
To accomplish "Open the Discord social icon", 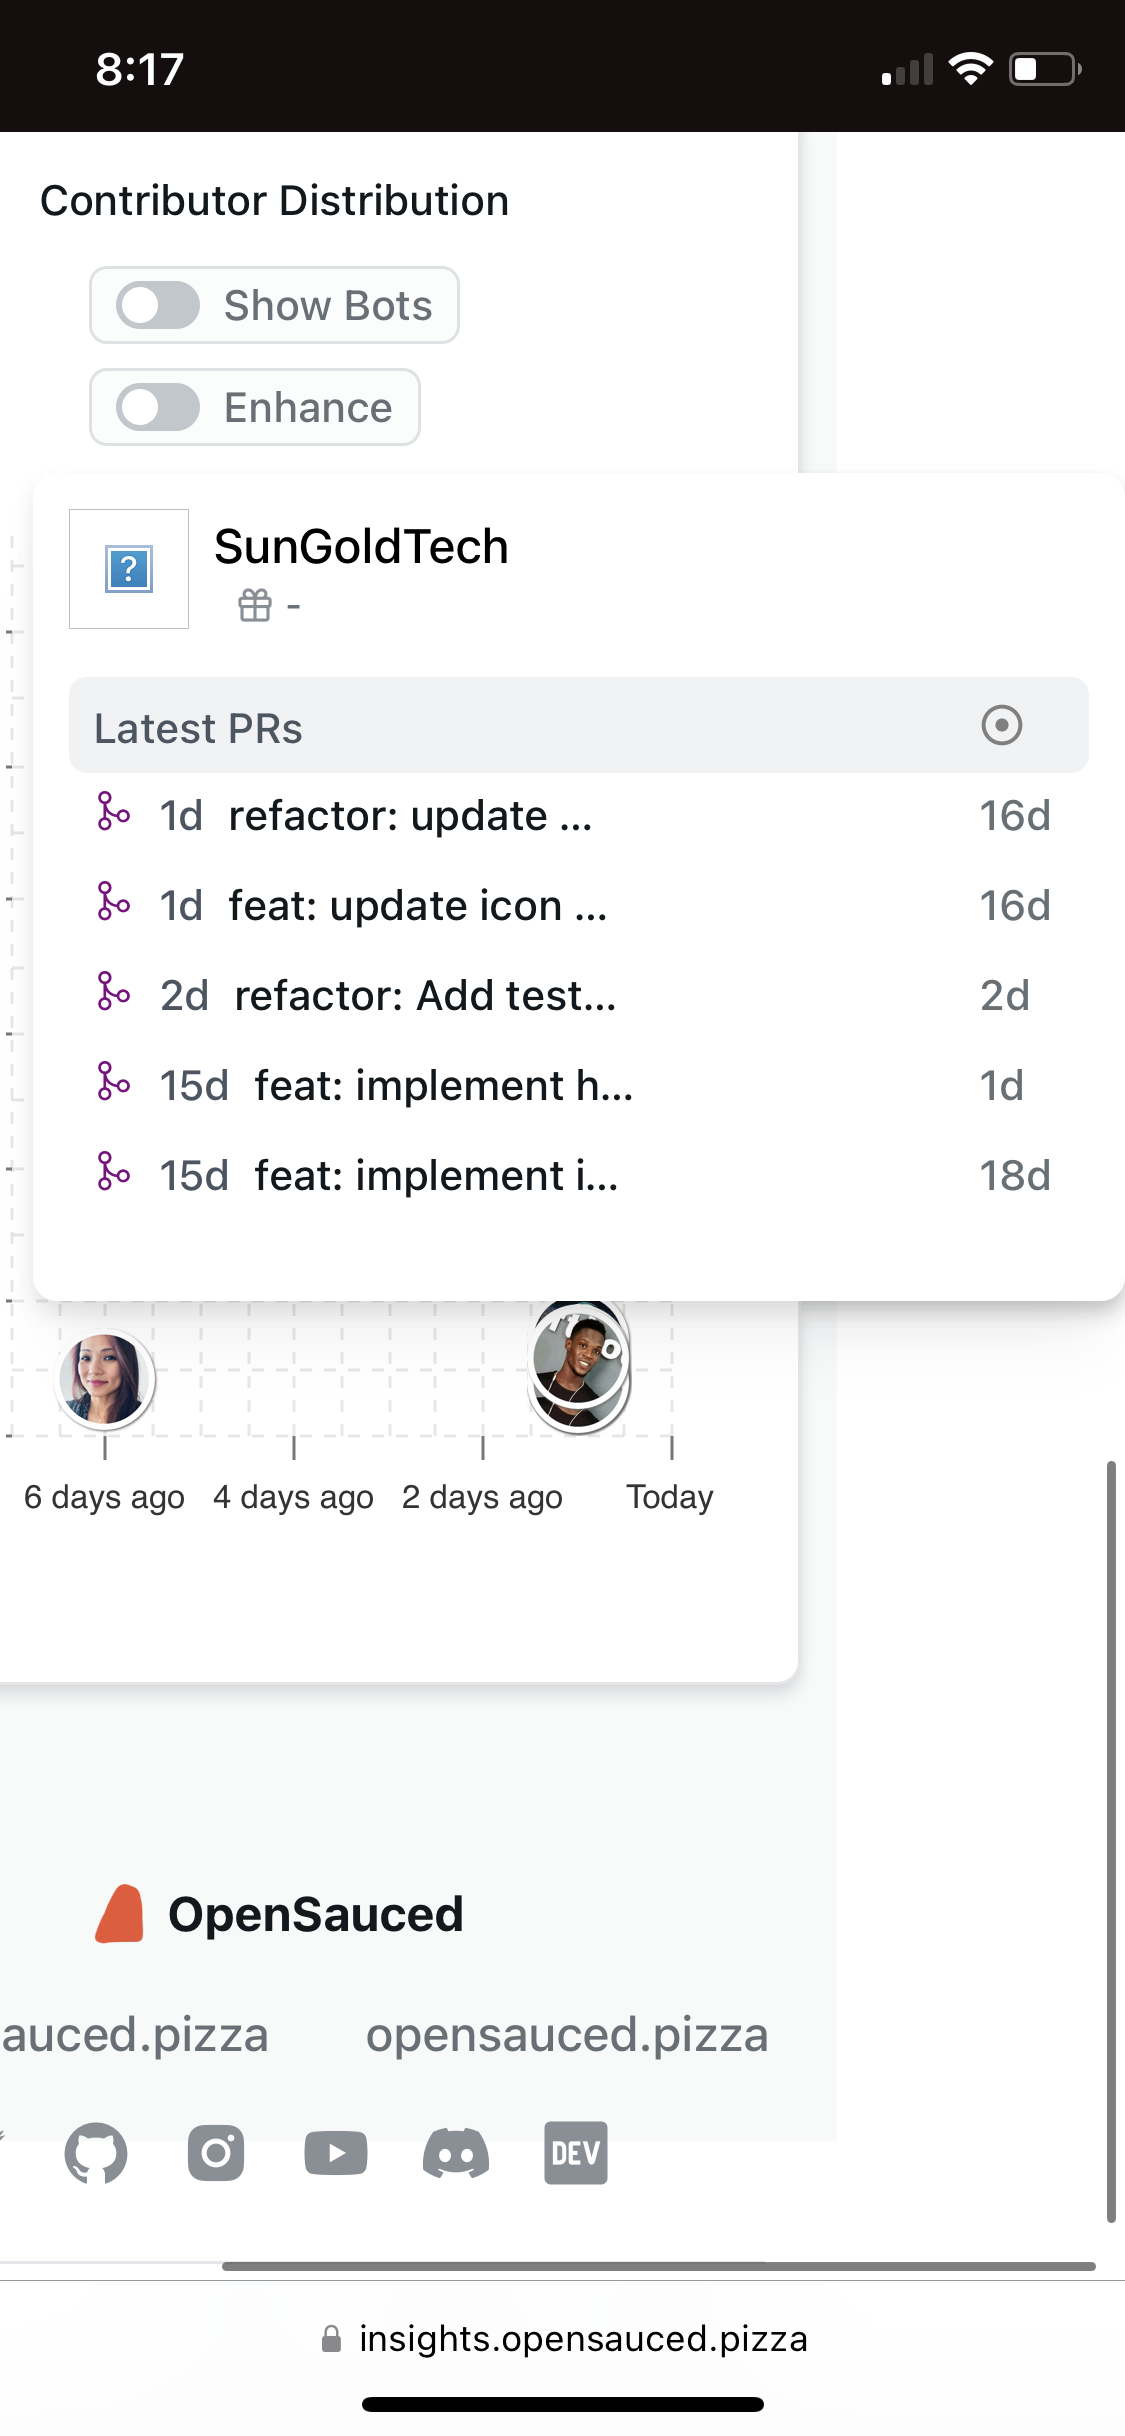I will 456,2153.
